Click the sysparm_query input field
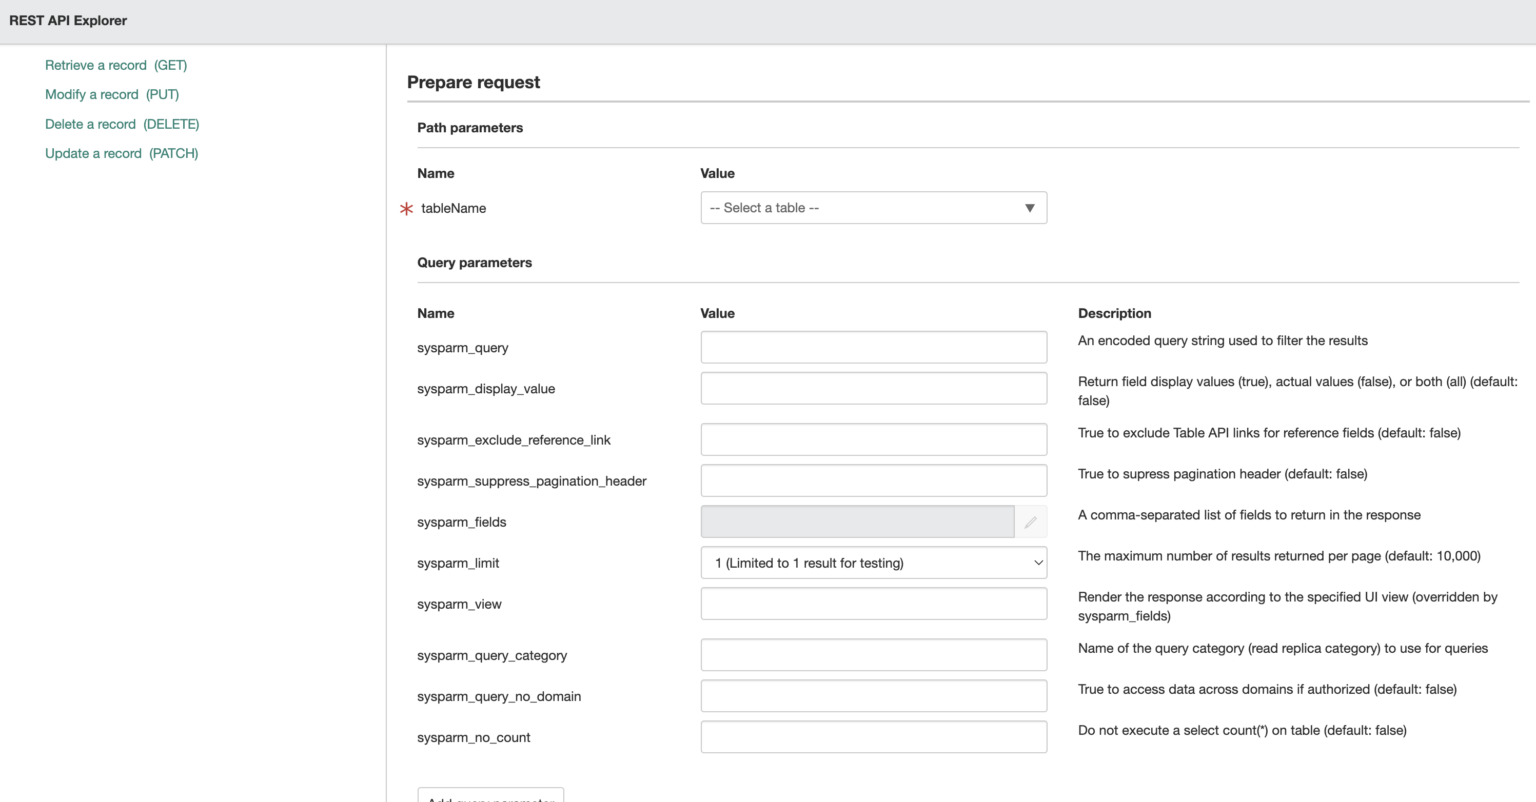Image resolution: width=1536 pixels, height=802 pixels. [x=873, y=346]
